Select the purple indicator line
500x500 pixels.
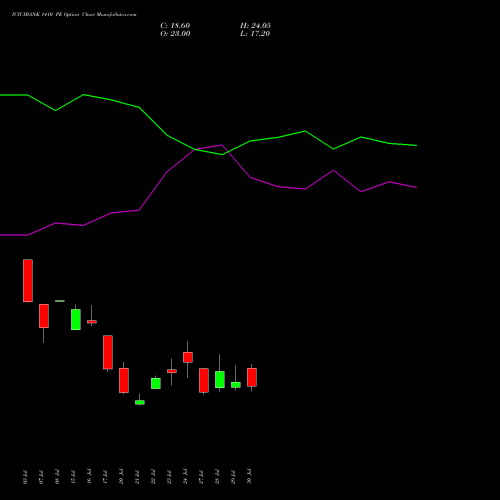(208, 190)
